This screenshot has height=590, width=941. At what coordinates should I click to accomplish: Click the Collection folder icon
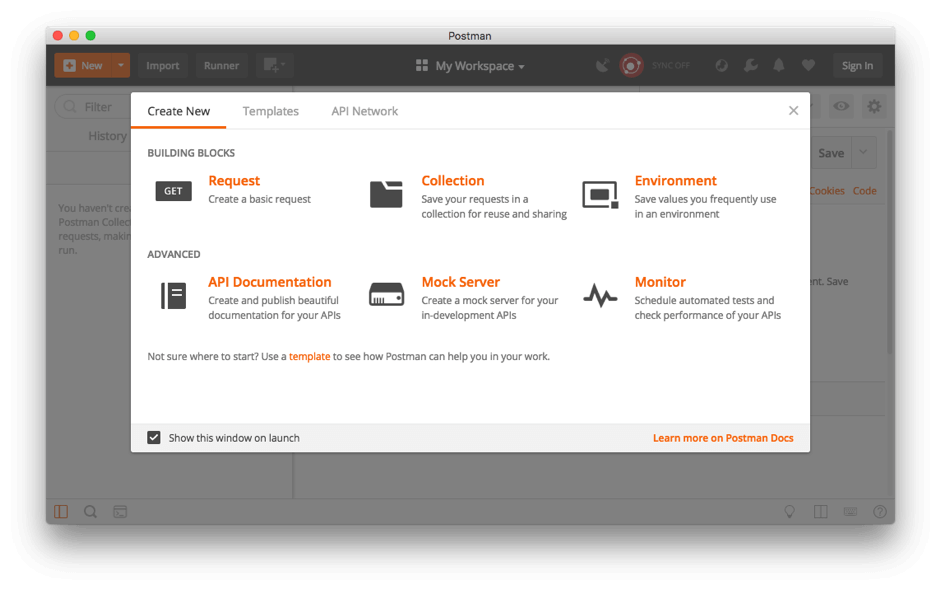(386, 193)
